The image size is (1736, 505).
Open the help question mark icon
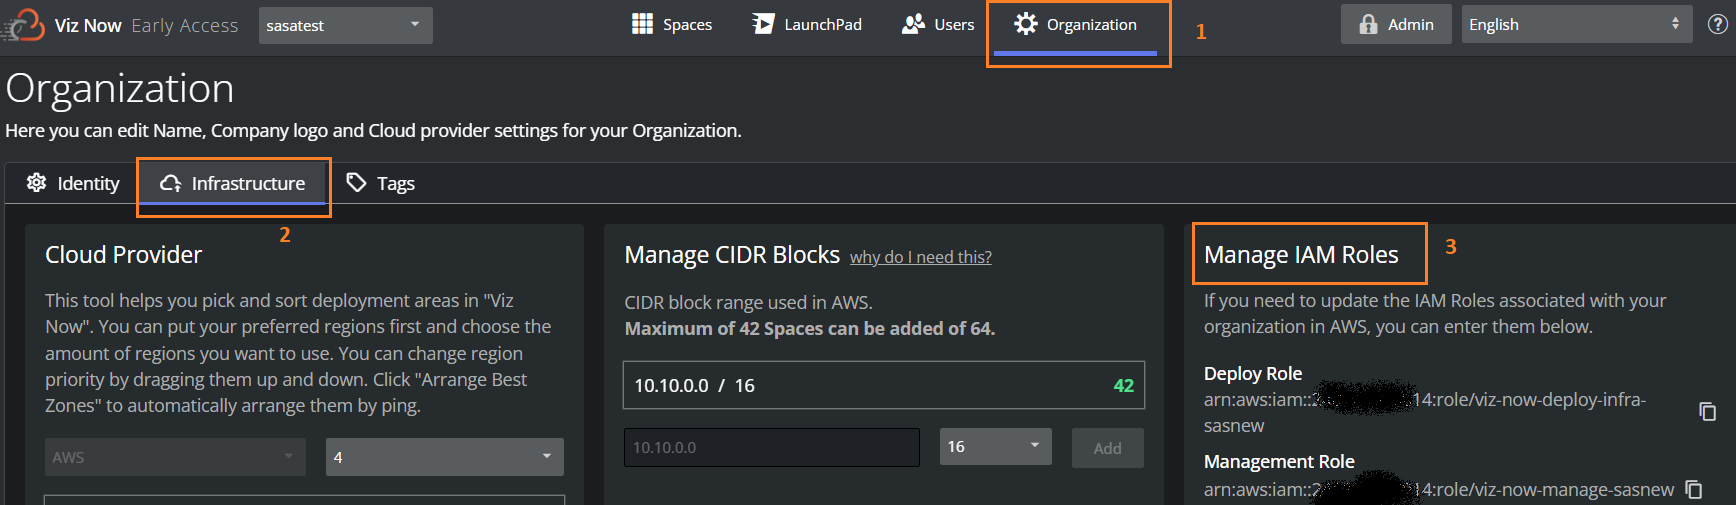[1717, 25]
